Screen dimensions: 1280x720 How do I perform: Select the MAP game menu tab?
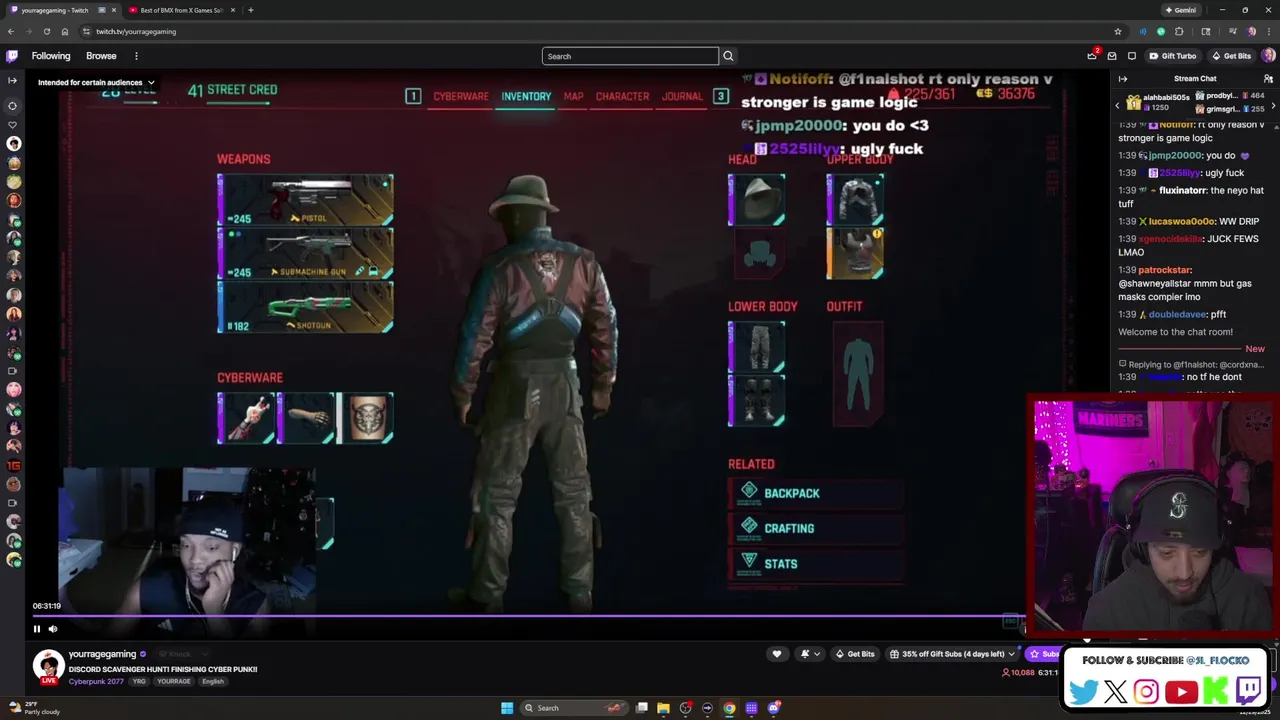click(x=573, y=96)
